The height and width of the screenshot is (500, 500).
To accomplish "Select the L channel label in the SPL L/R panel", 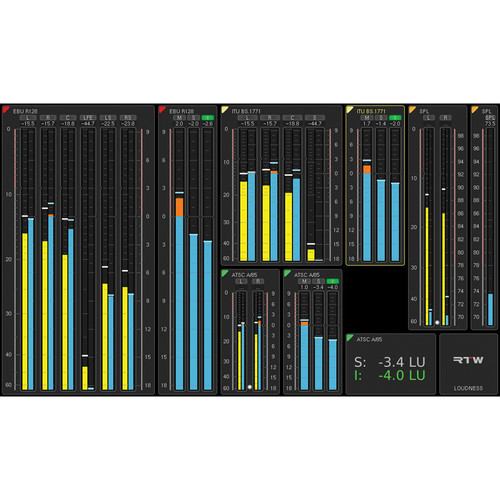I will [429, 118].
